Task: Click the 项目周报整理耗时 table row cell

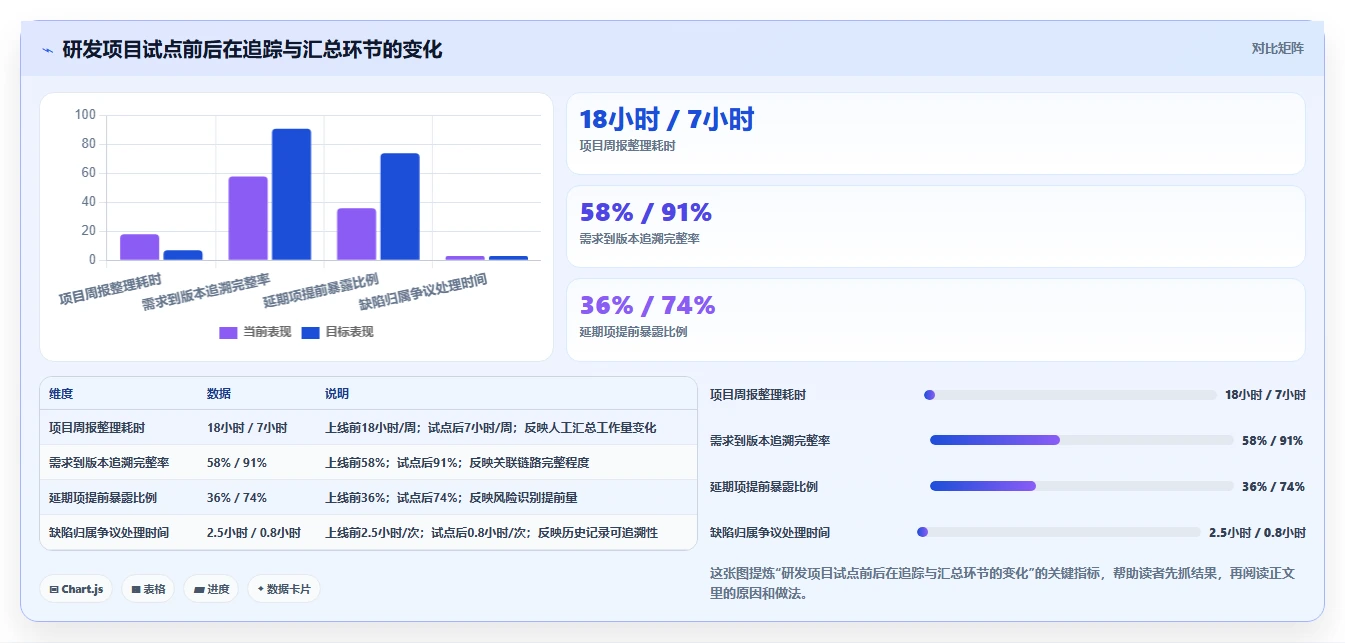Action: point(97,427)
